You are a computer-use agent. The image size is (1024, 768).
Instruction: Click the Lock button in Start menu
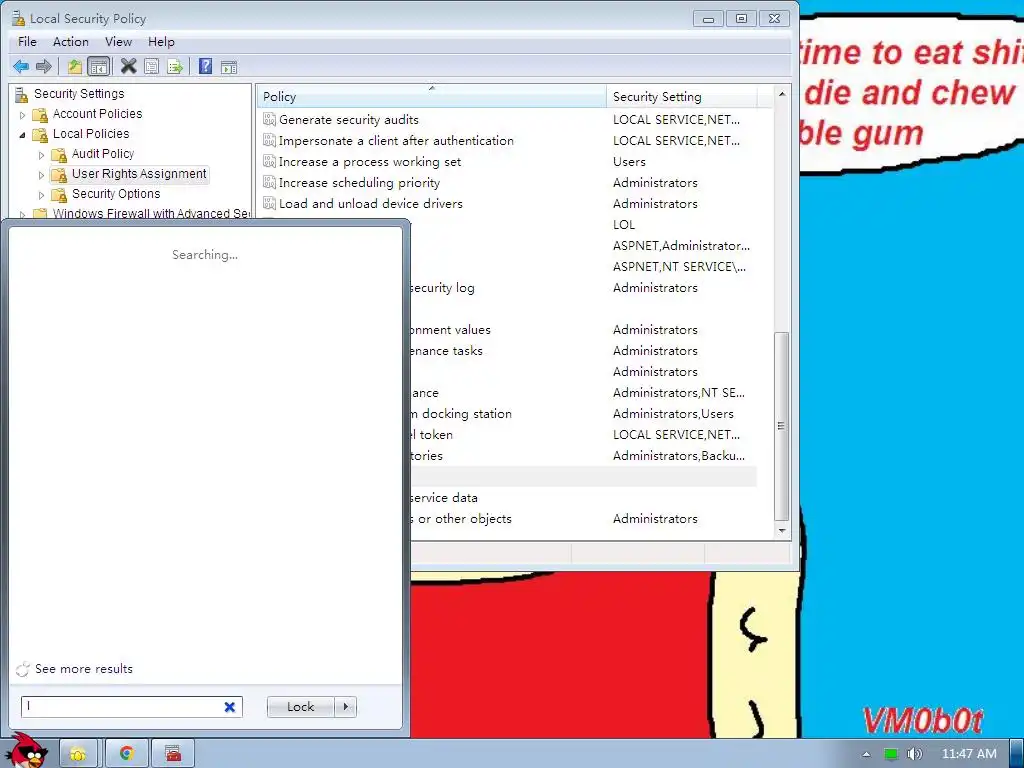(300, 707)
